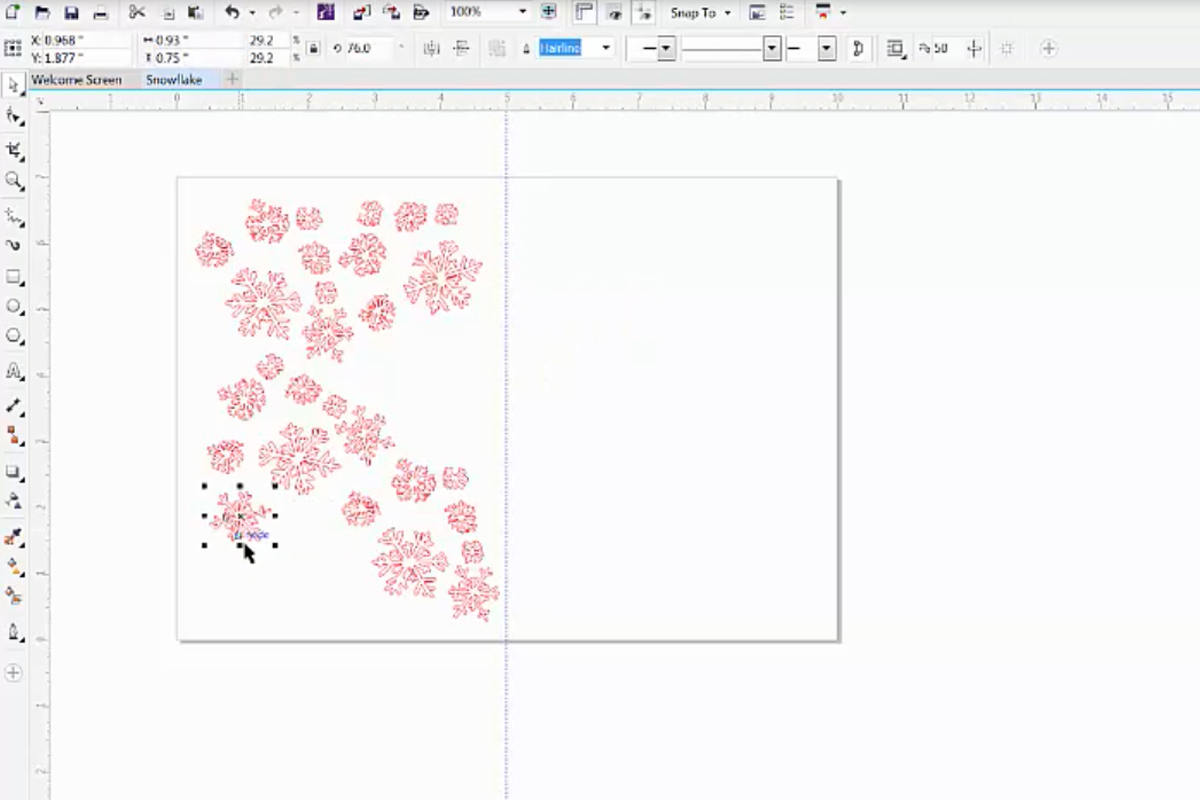Choose the Ellipse tool

tap(14, 307)
